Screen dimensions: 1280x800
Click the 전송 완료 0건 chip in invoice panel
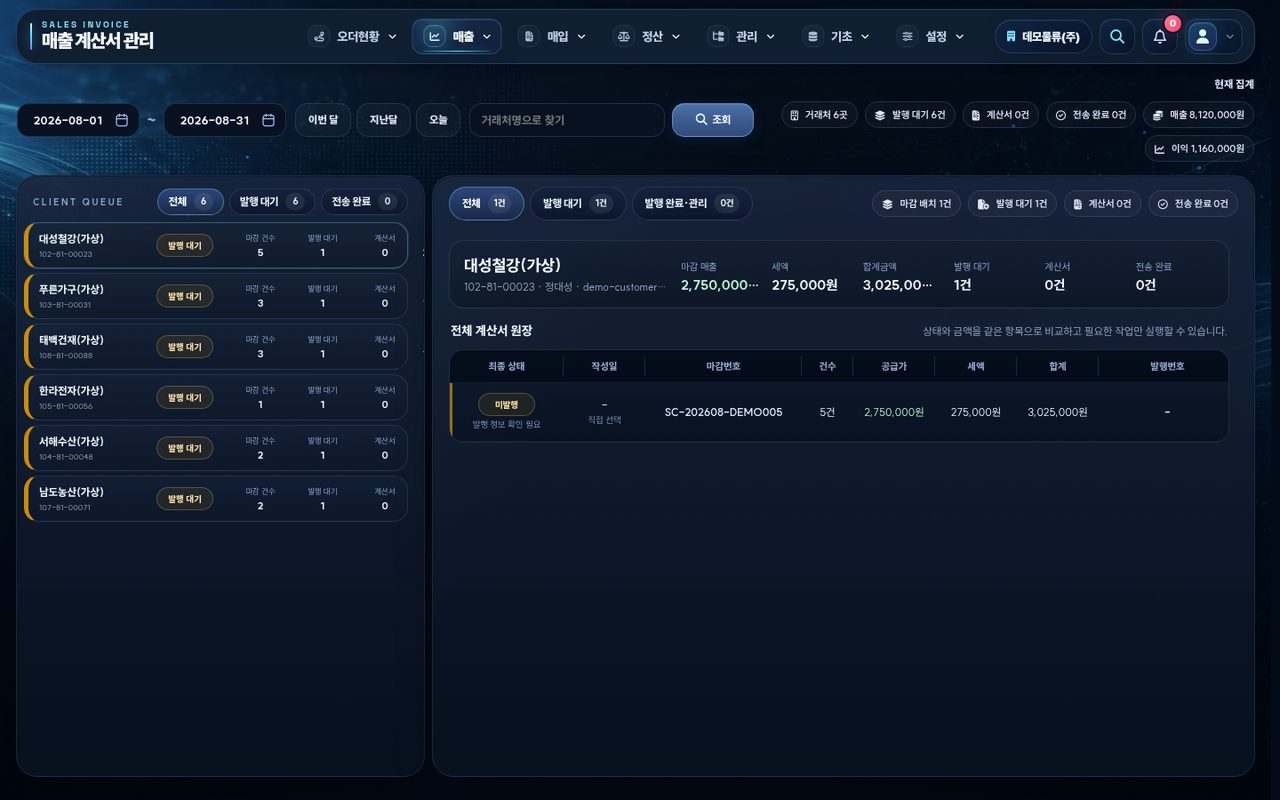tap(1193, 204)
